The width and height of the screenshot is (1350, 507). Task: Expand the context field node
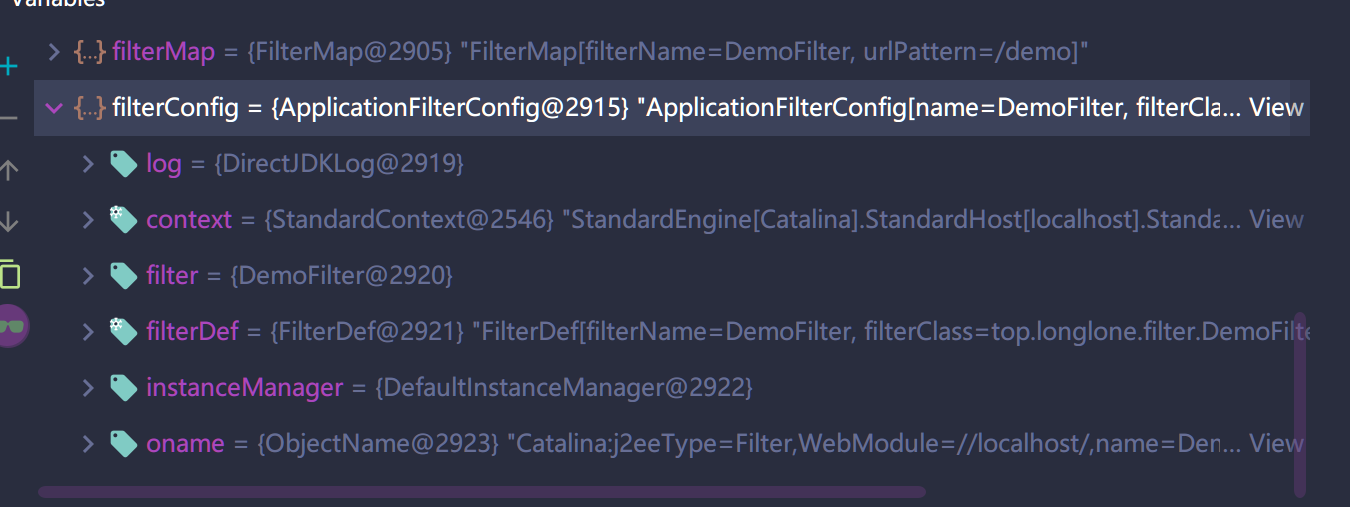[x=88, y=220]
